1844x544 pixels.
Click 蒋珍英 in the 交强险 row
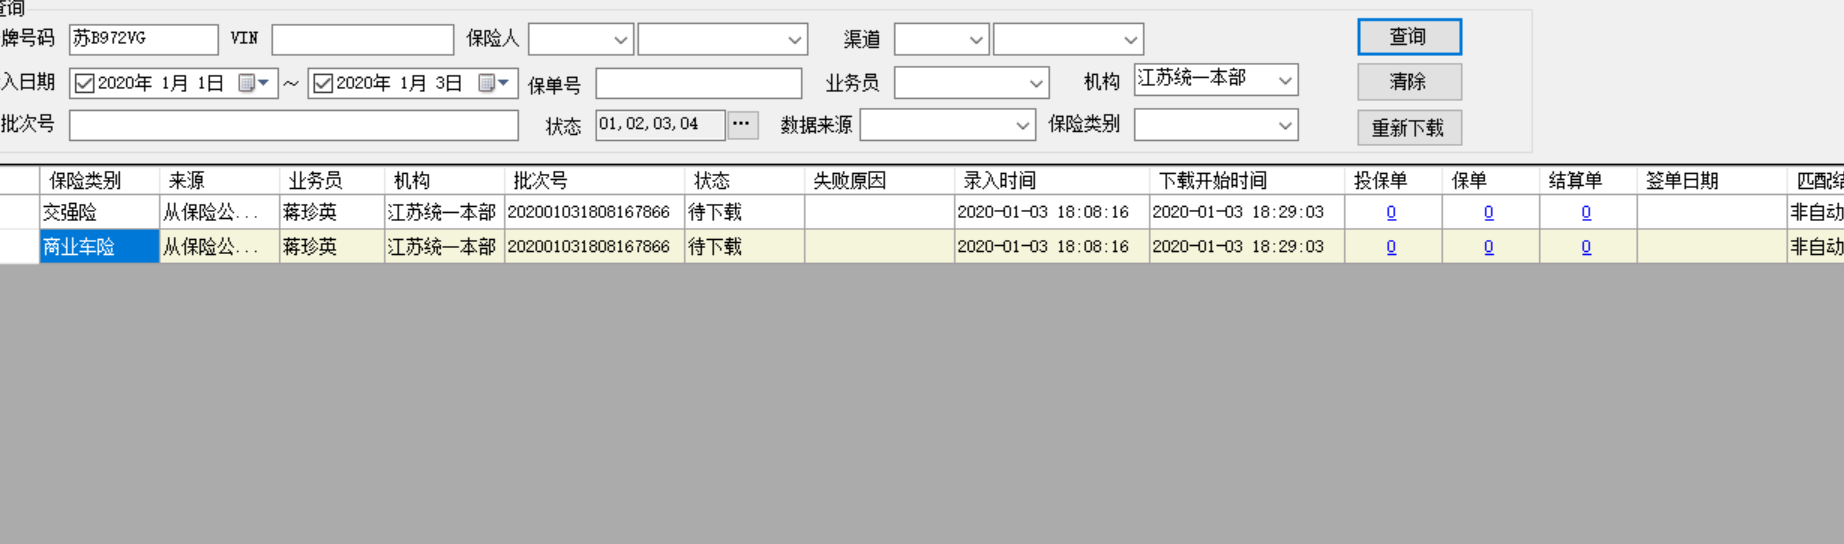[x=310, y=212]
